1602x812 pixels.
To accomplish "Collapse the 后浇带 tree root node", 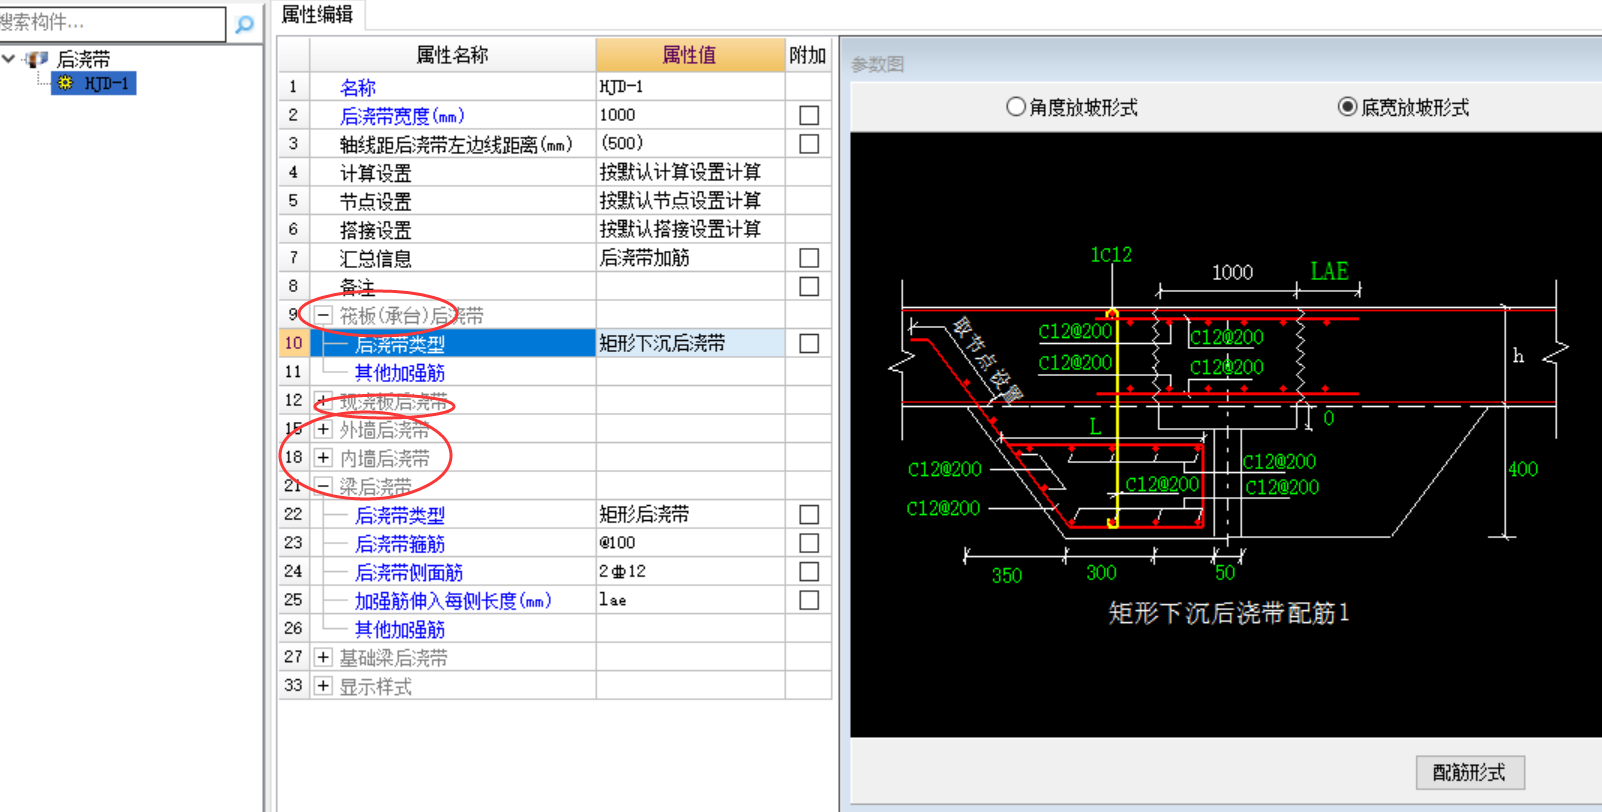I will point(9,59).
